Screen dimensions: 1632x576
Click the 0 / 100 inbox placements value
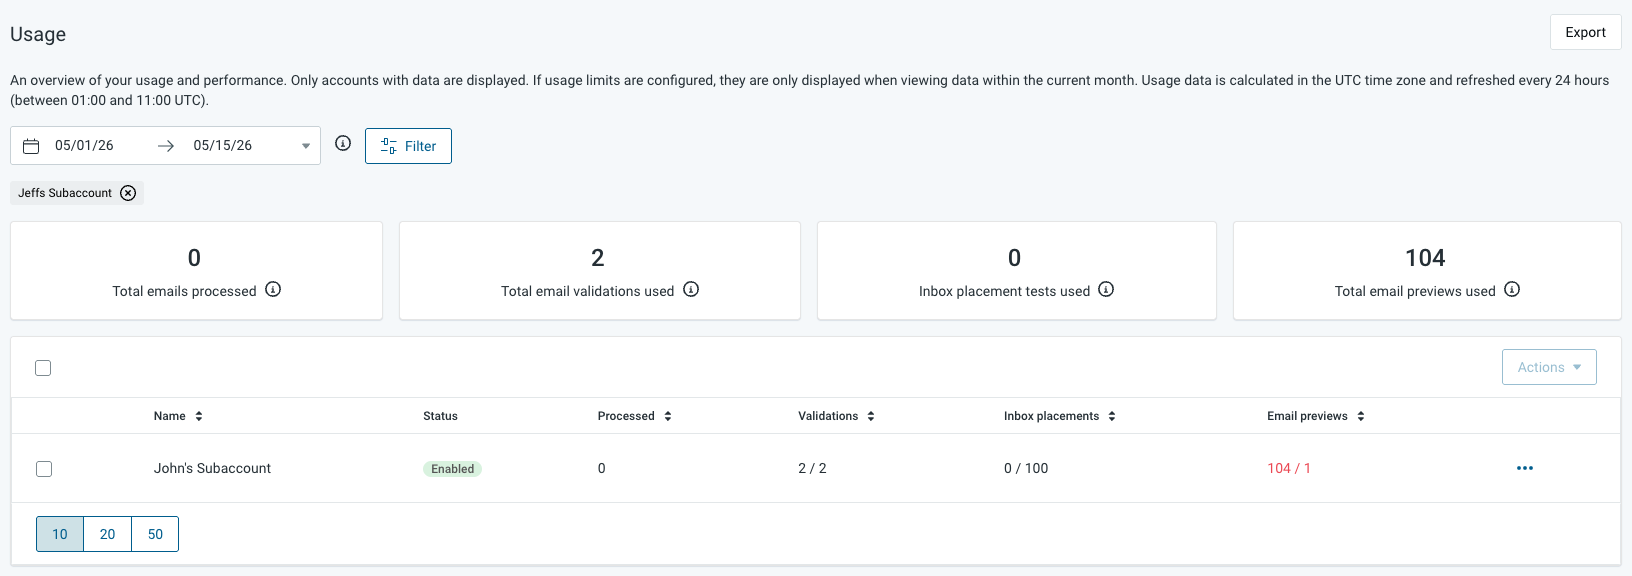[1026, 468]
